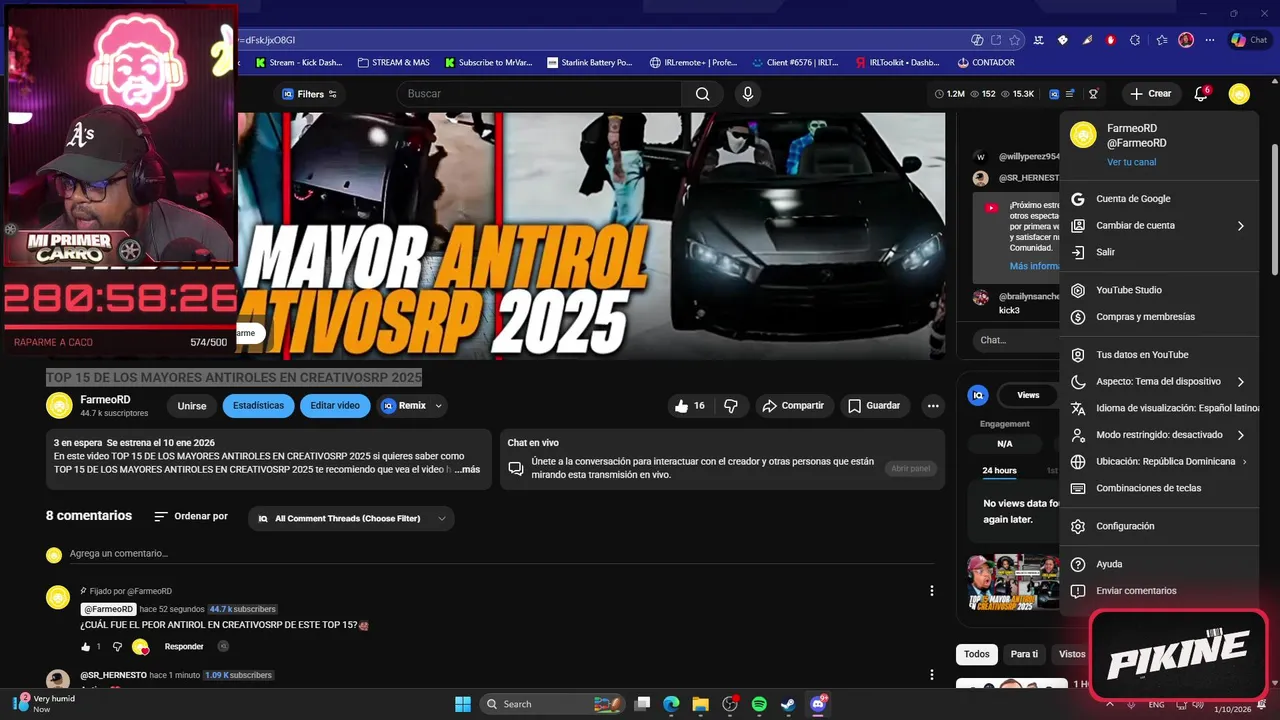Open SR_HERNESTO comment three-dot menu
The image size is (1280, 720).
932,677
